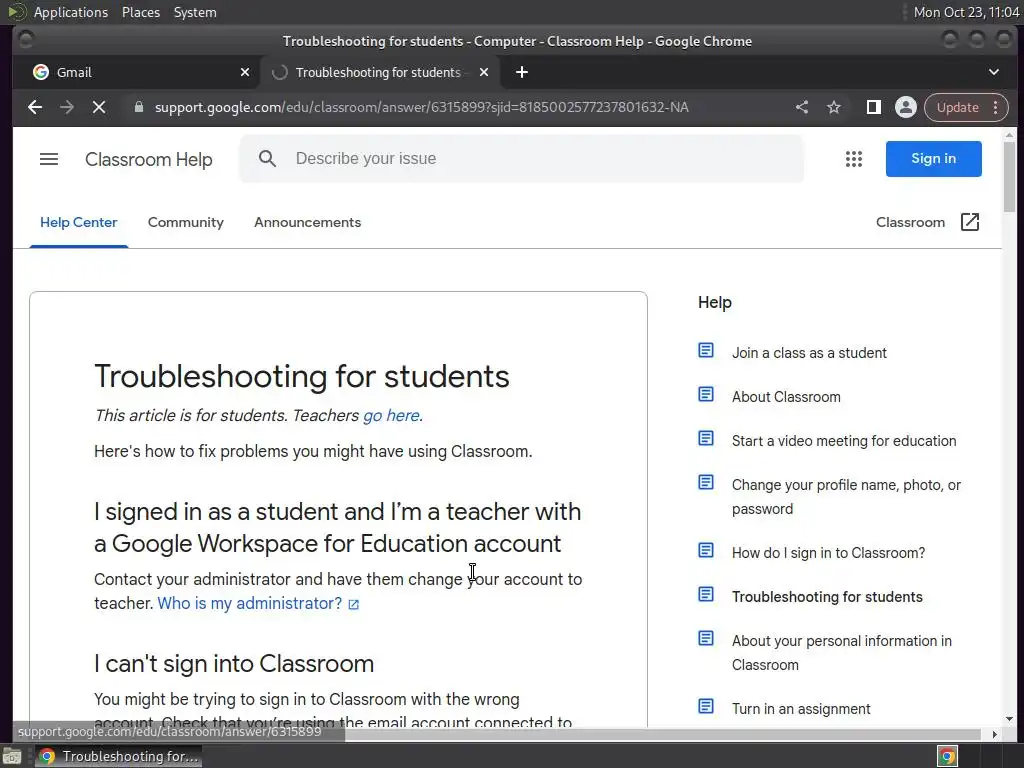Click the Troubleshooting taskbar window button
The image size is (1024, 768).
(118, 756)
